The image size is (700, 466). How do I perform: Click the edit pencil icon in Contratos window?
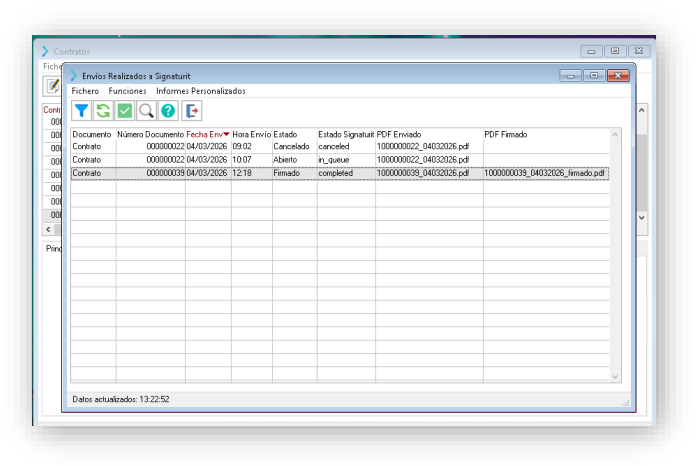click(x=52, y=86)
